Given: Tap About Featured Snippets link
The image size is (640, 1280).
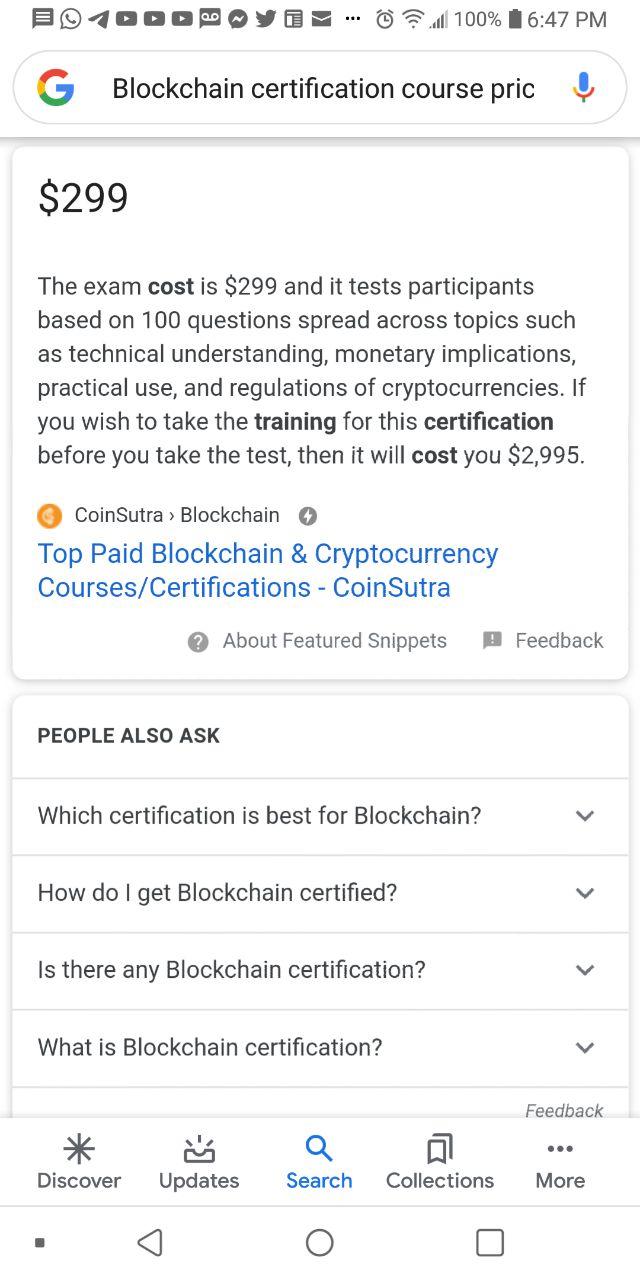Looking at the screenshot, I should click(334, 641).
